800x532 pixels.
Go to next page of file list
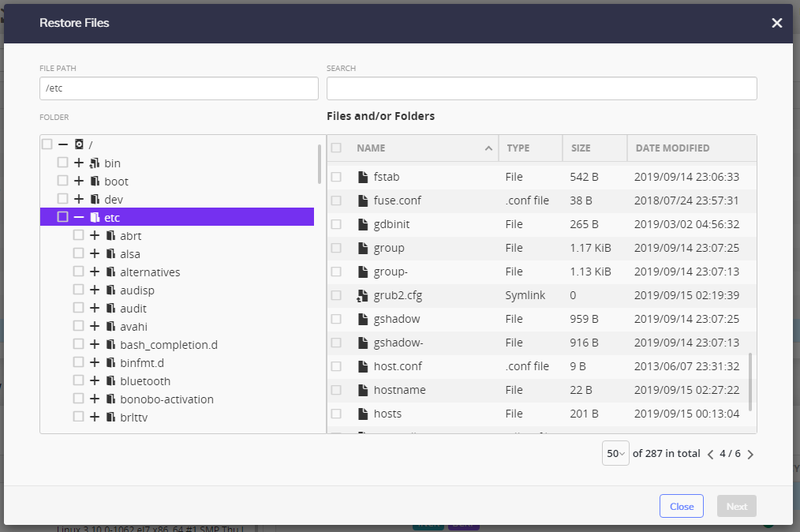pyautogui.click(x=751, y=454)
